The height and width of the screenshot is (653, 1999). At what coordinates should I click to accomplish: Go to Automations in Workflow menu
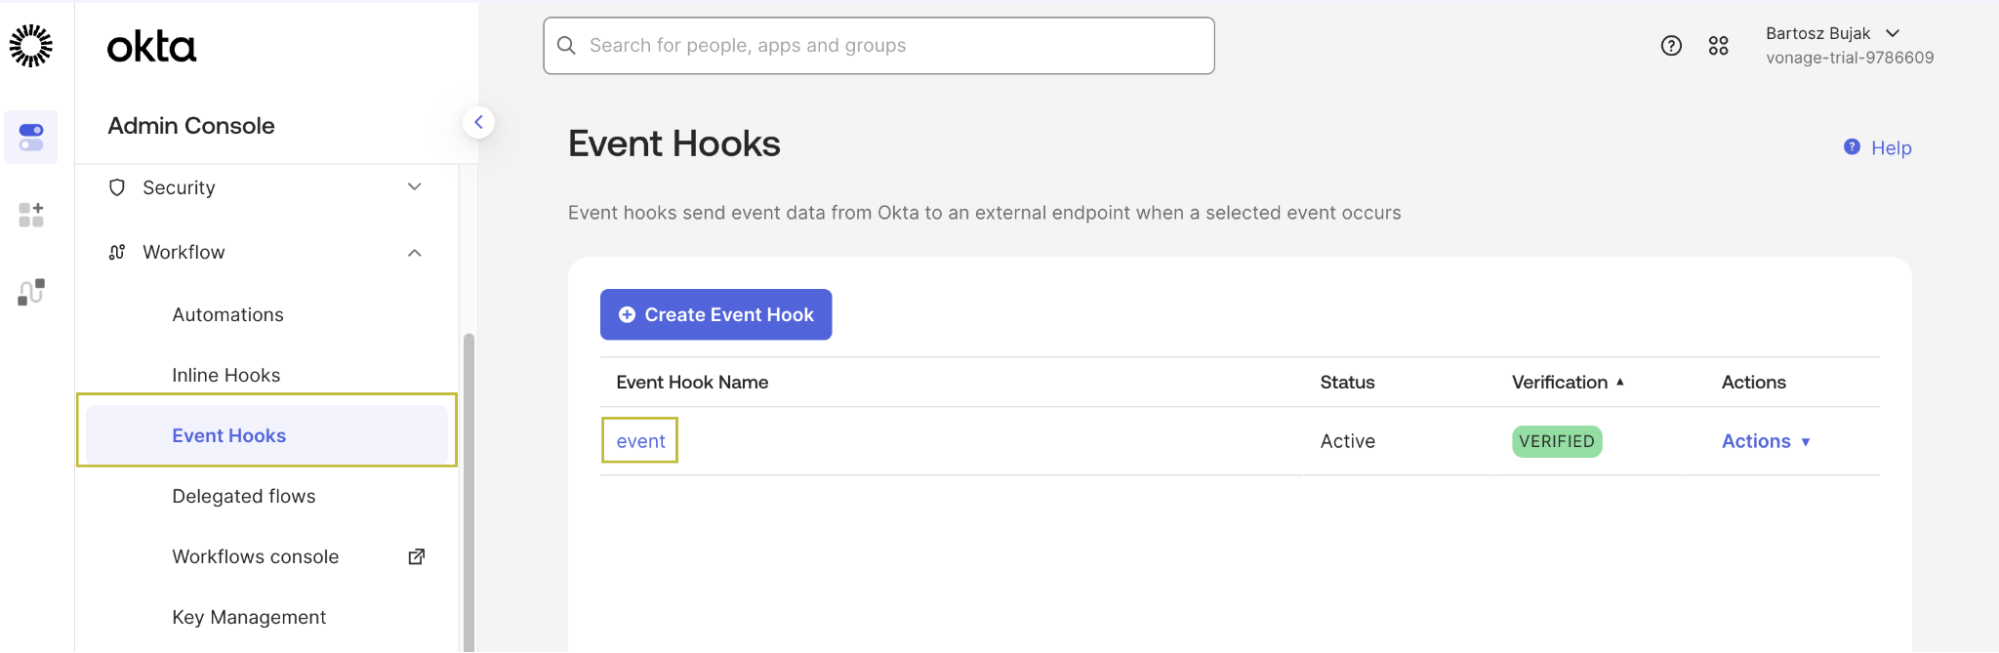pyautogui.click(x=228, y=314)
